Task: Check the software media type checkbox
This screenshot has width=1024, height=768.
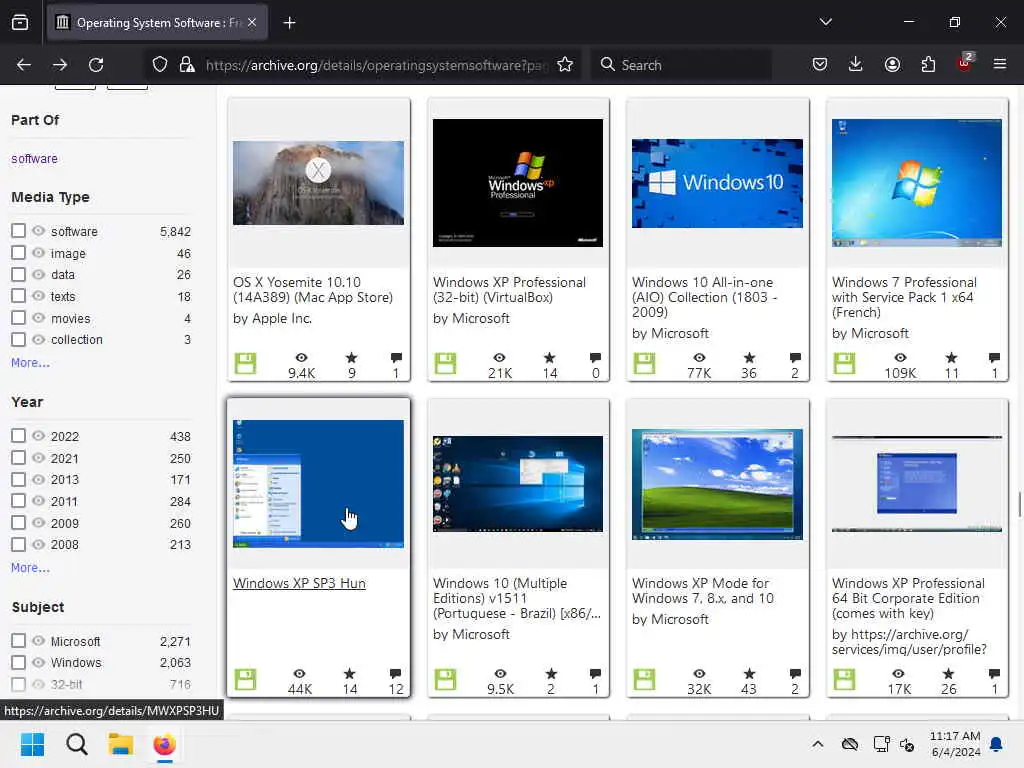Action: (18, 231)
